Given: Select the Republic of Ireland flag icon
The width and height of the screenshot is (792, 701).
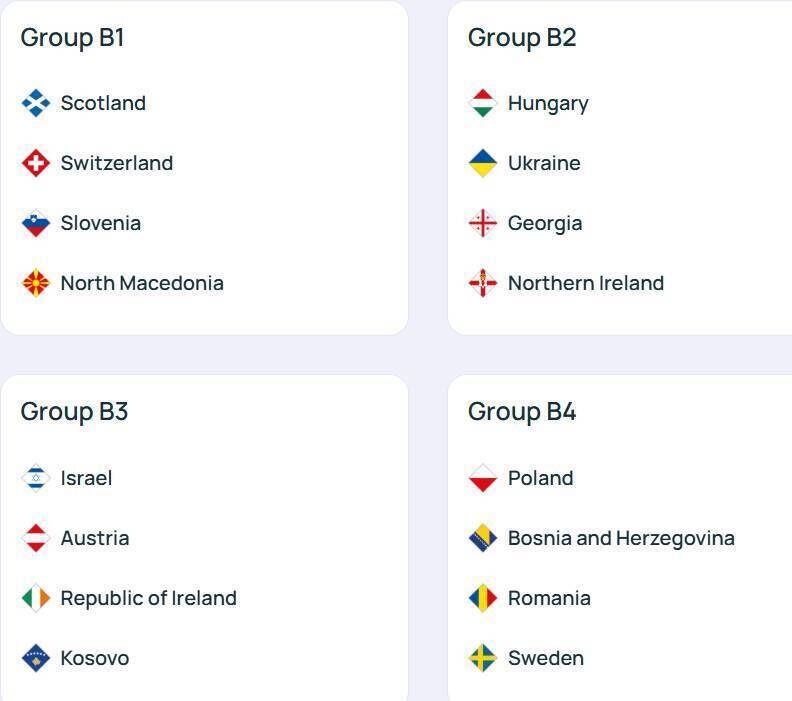Looking at the screenshot, I should 36,598.
